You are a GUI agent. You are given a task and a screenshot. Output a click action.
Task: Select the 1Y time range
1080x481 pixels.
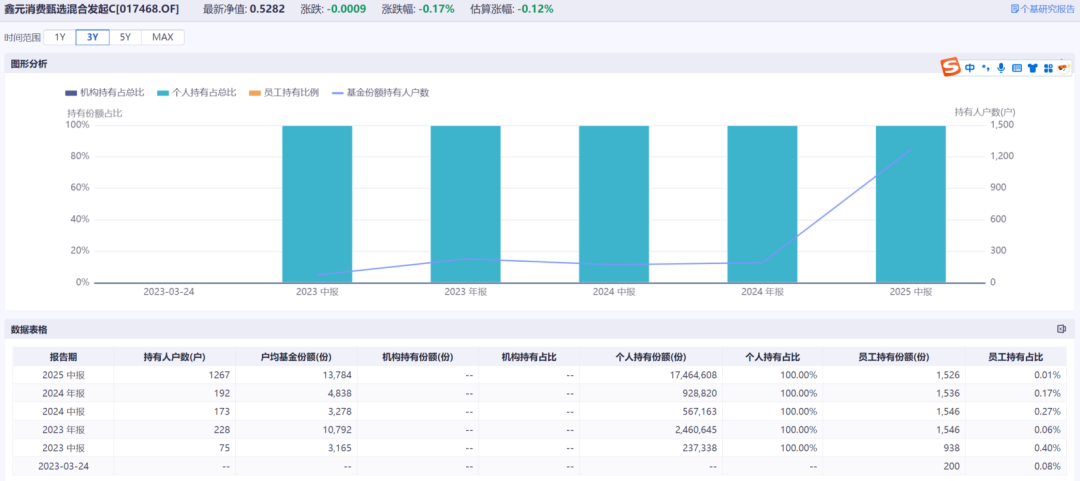pos(60,37)
